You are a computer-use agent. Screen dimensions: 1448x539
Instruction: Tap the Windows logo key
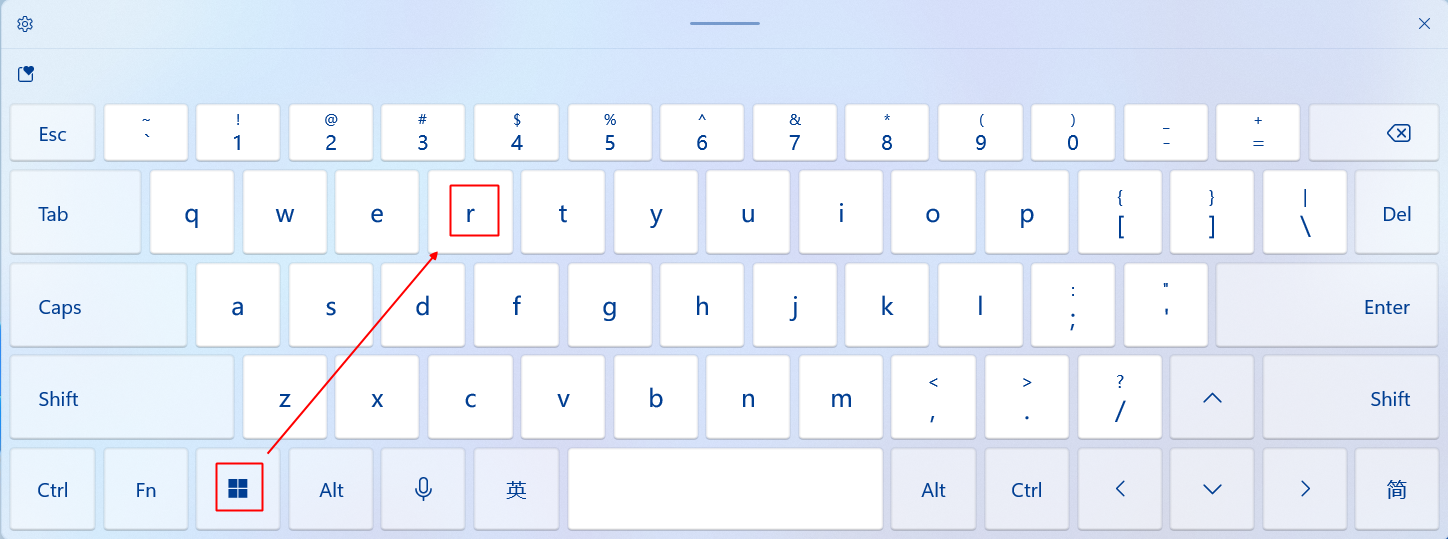tap(238, 489)
